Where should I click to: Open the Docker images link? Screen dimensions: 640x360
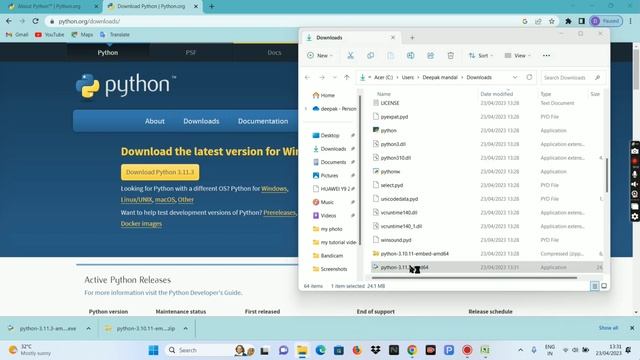coord(141,224)
